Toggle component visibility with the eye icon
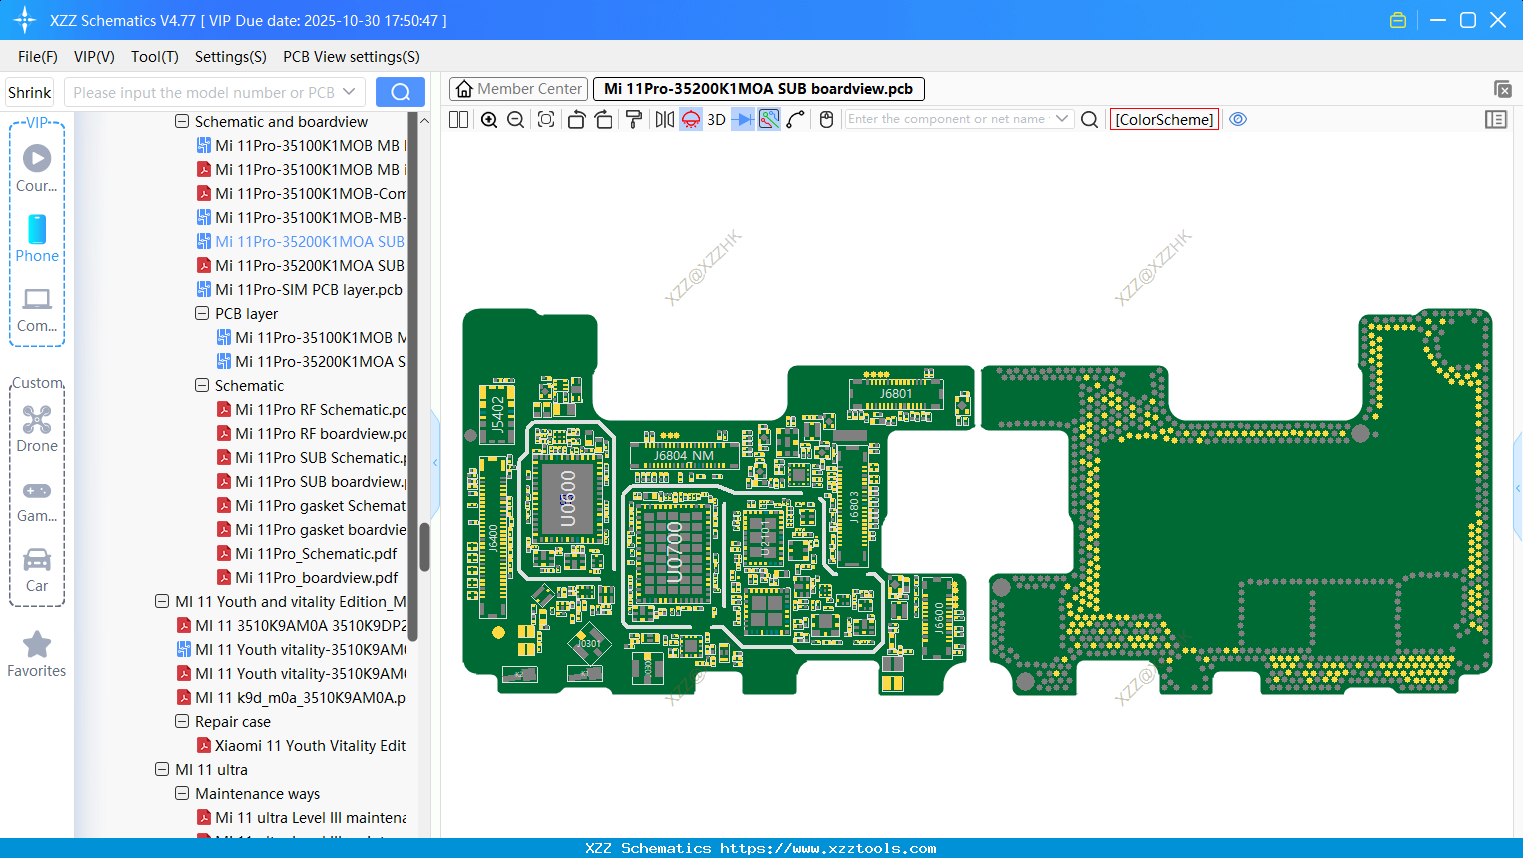 point(1238,119)
